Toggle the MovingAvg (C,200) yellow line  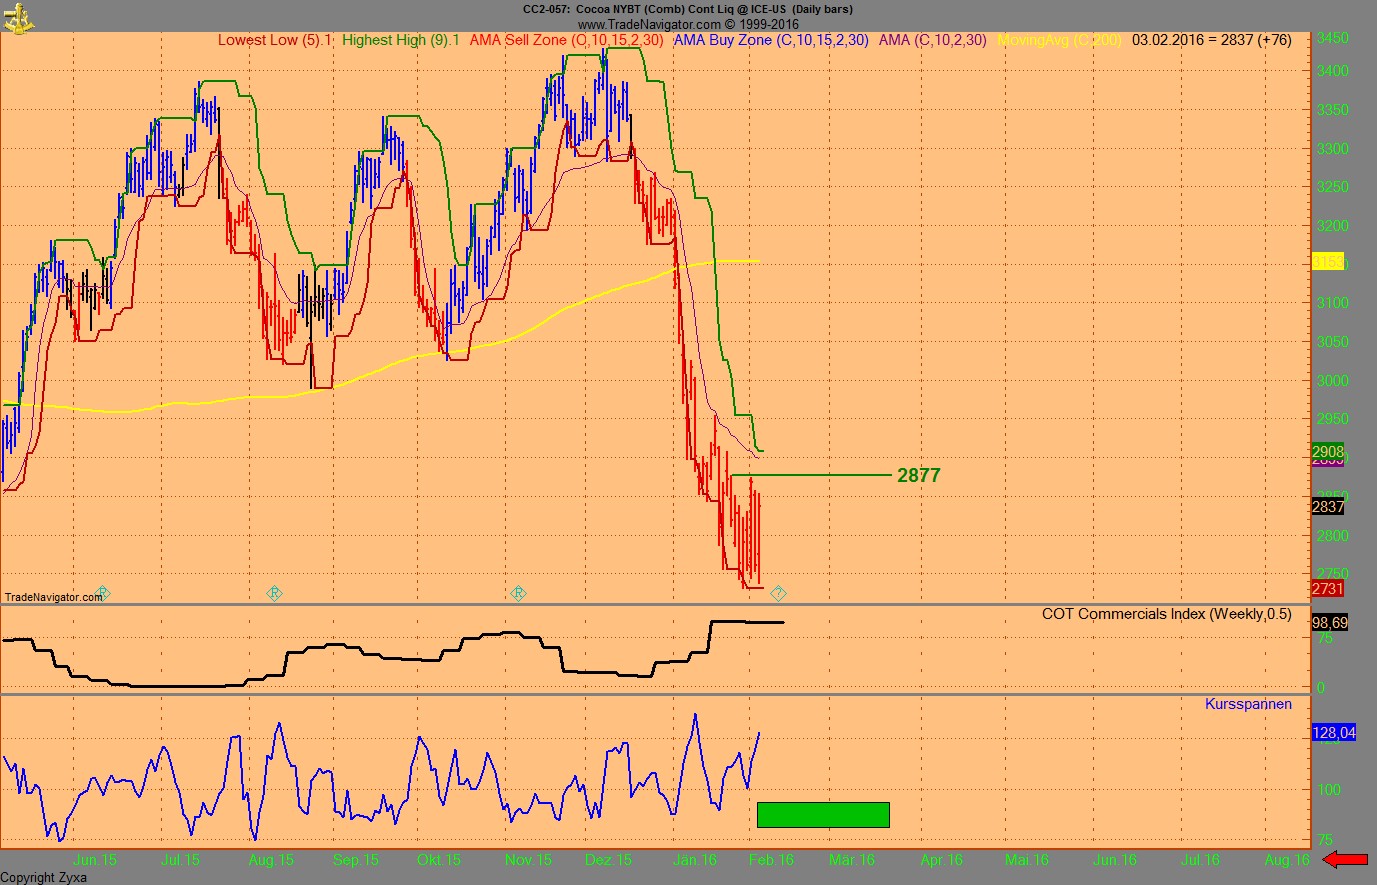tap(1060, 40)
